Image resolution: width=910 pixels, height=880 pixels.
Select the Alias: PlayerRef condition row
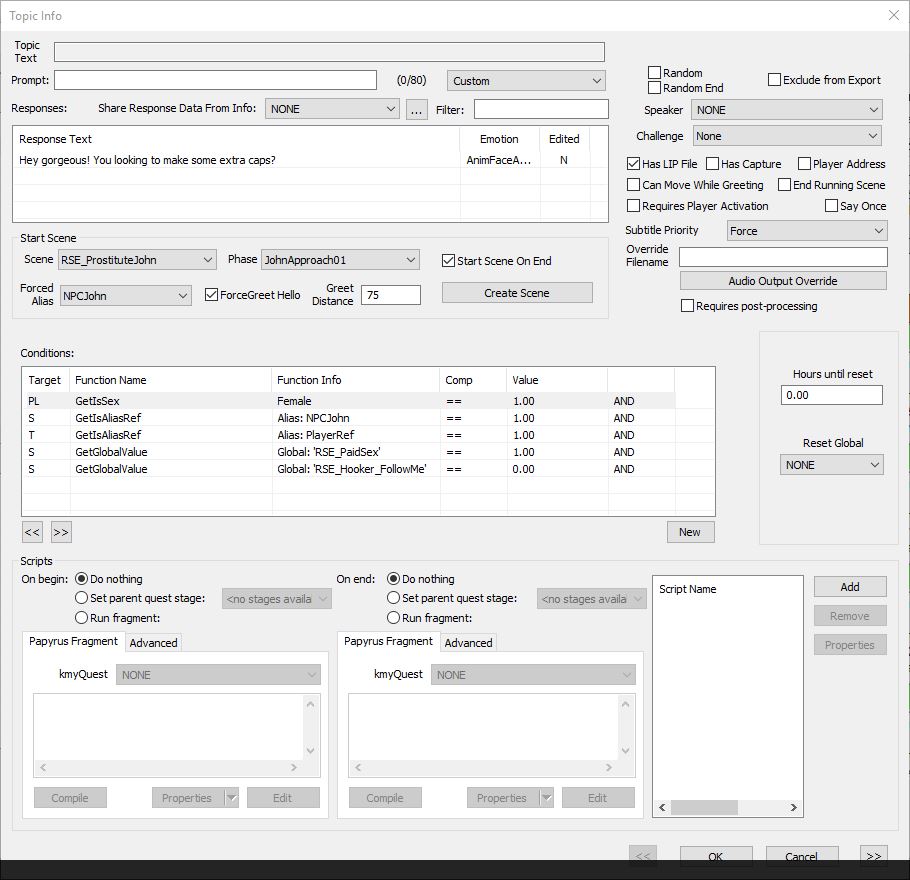pos(348,435)
